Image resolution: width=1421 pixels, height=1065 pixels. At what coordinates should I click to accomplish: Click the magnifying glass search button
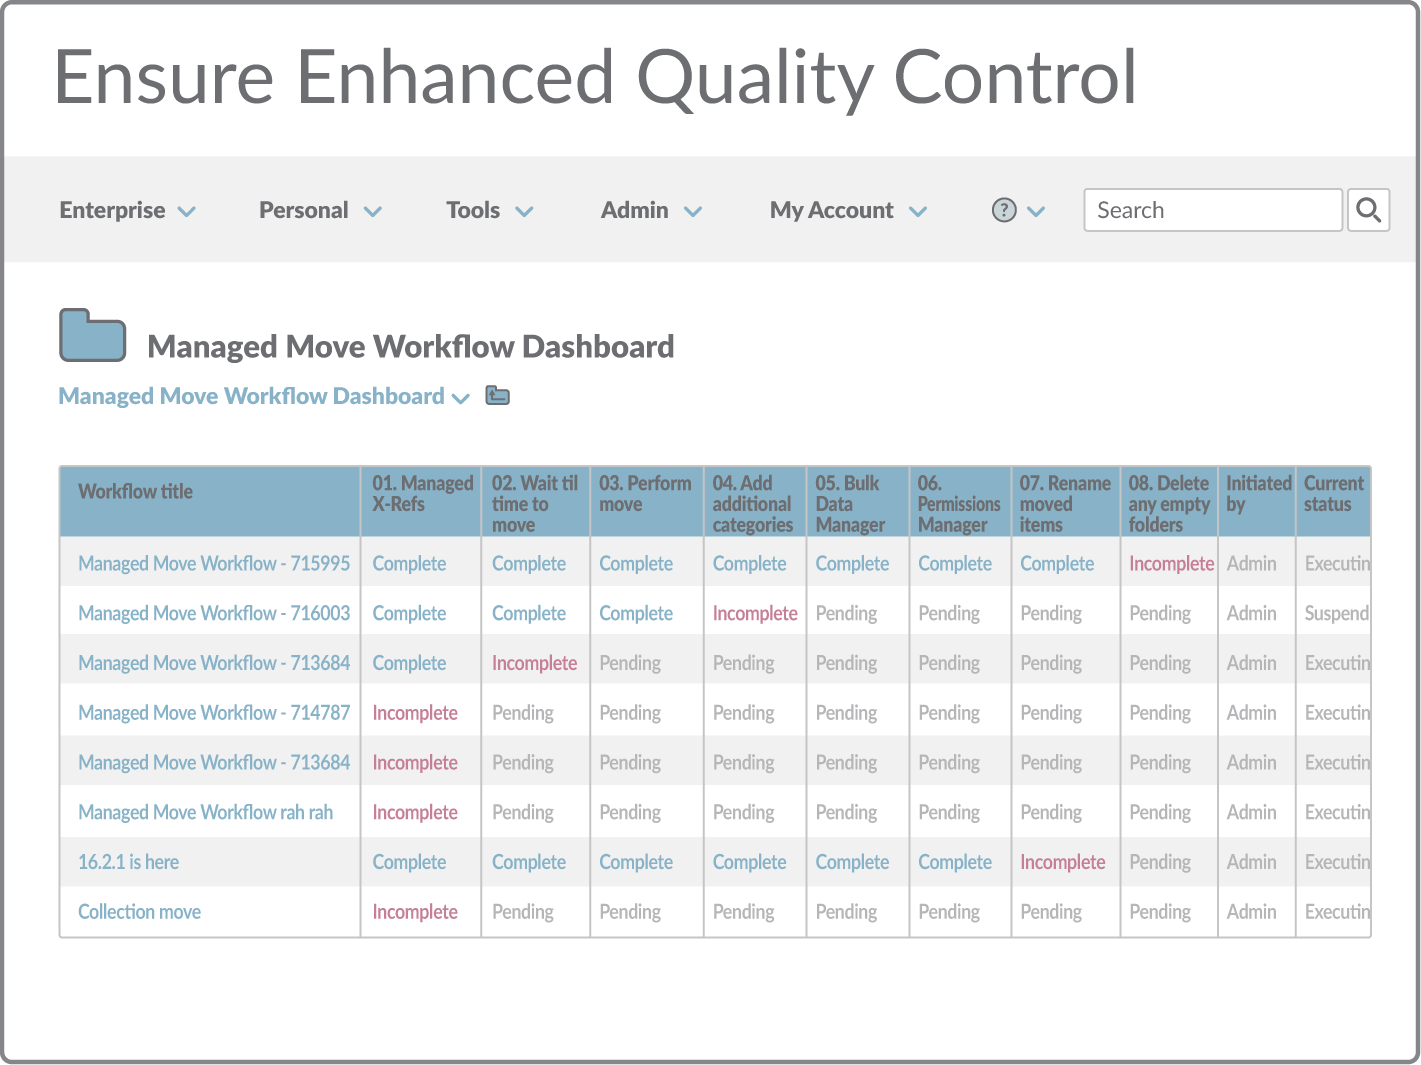pyautogui.click(x=1368, y=210)
